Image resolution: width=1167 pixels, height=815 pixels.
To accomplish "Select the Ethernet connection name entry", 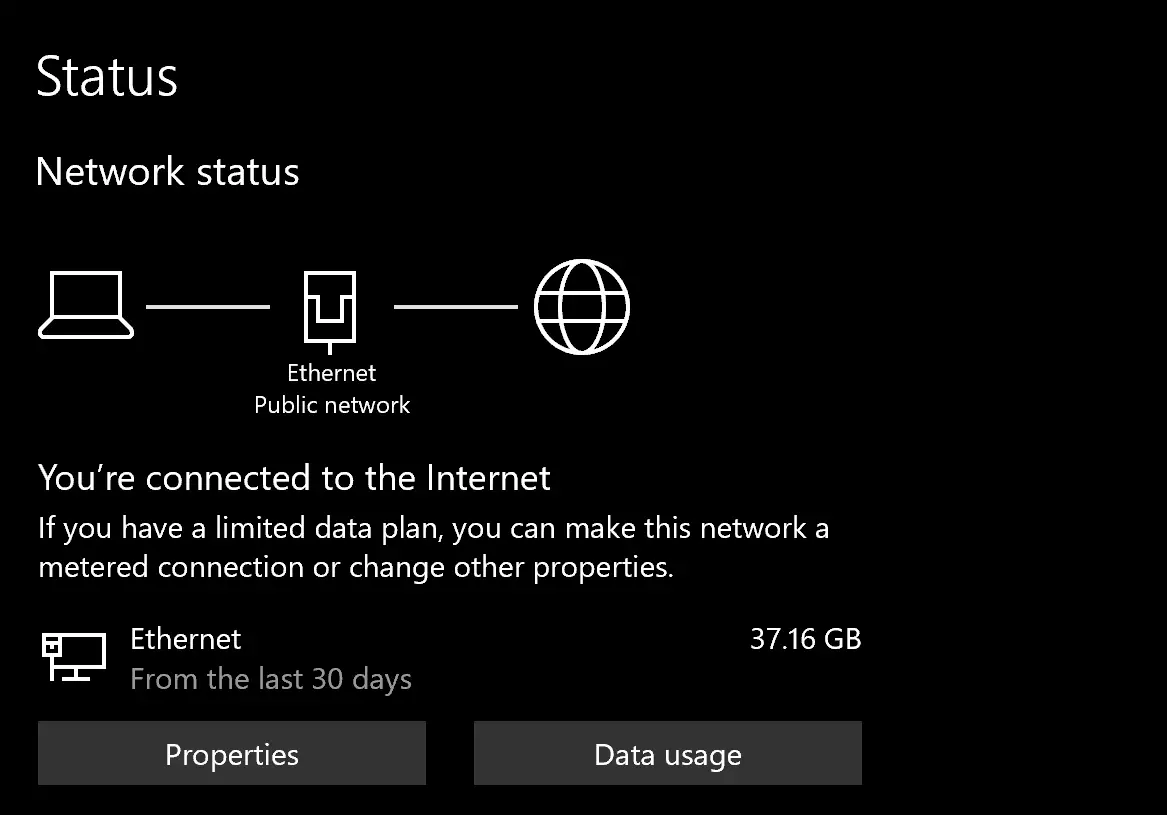I will (186, 639).
